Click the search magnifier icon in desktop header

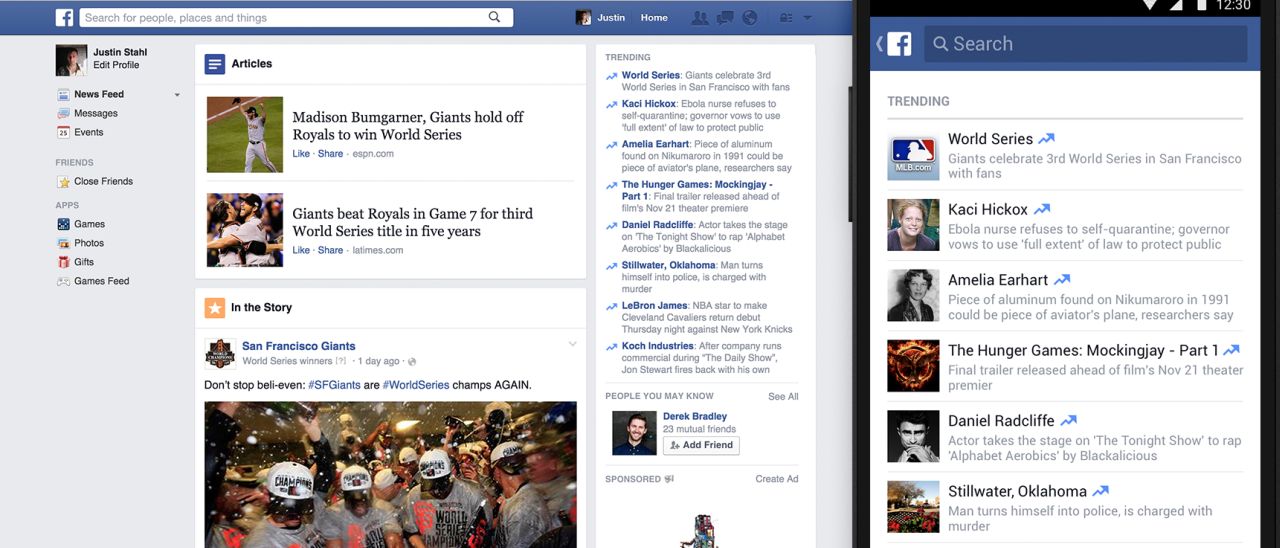click(x=494, y=17)
